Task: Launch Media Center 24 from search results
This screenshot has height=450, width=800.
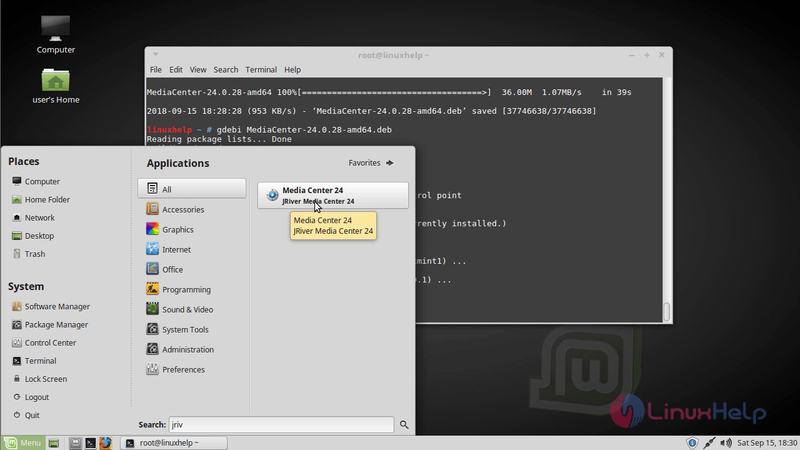Action: [x=332, y=195]
